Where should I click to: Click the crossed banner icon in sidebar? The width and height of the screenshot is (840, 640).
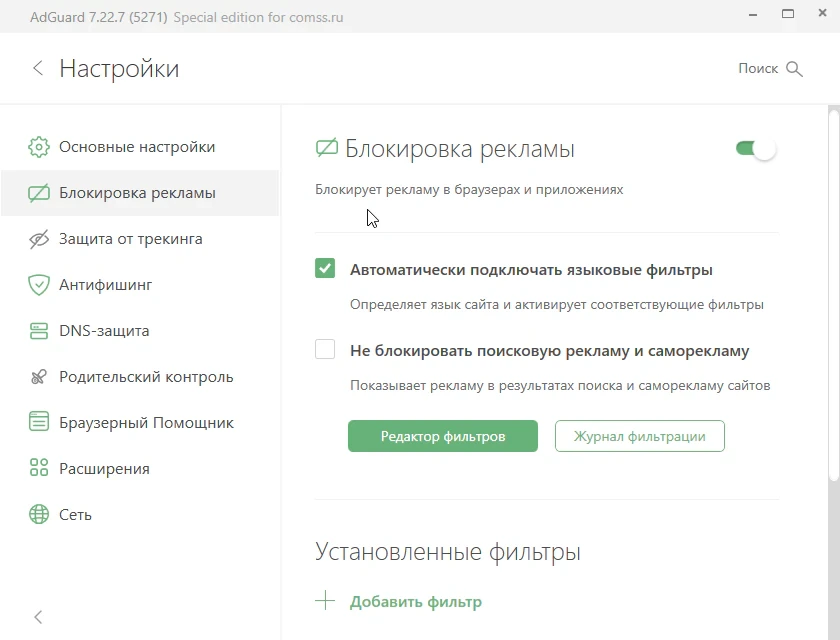tap(39, 193)
